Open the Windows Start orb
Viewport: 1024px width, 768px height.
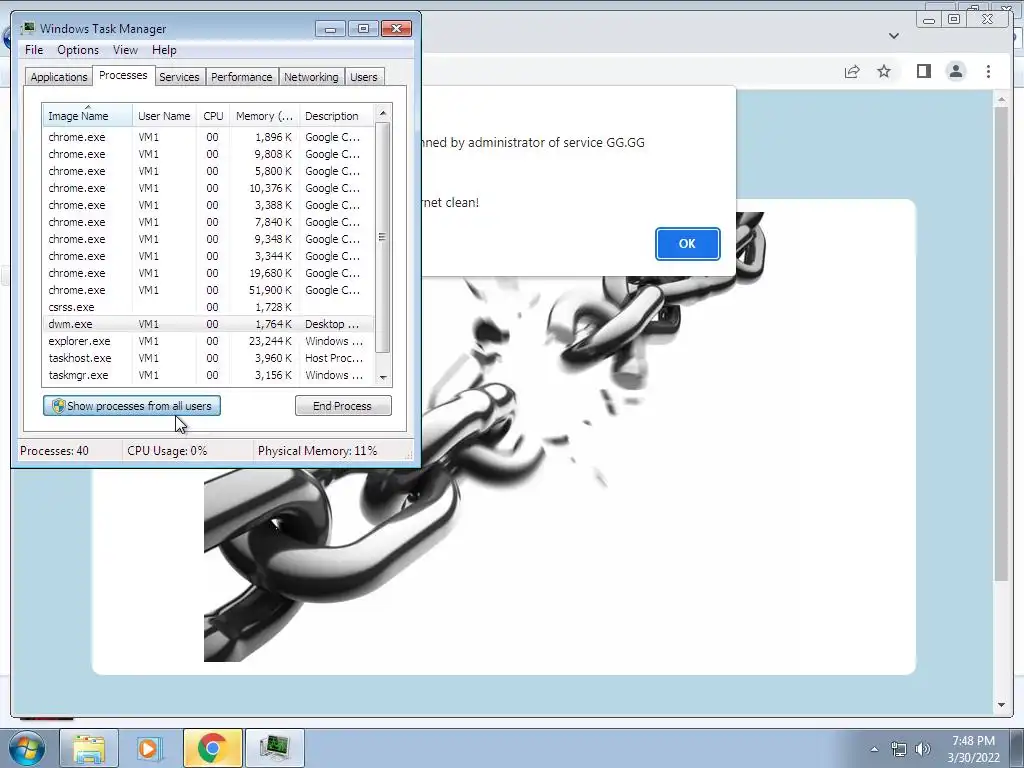click(27, 748)
